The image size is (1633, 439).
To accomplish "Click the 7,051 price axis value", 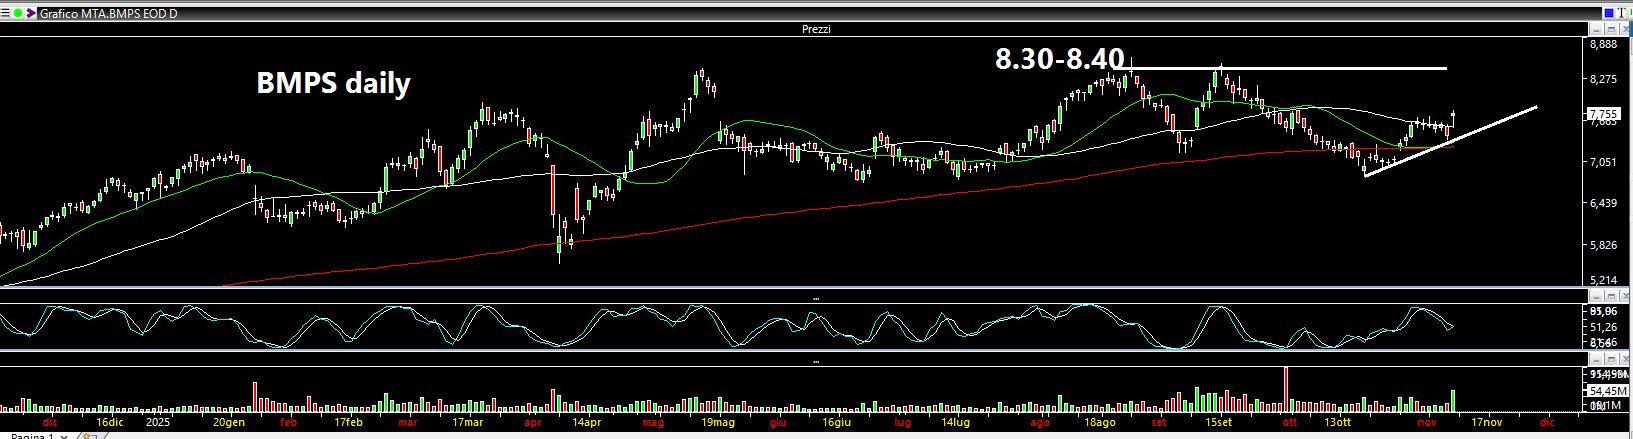I will pos(1603,162).
